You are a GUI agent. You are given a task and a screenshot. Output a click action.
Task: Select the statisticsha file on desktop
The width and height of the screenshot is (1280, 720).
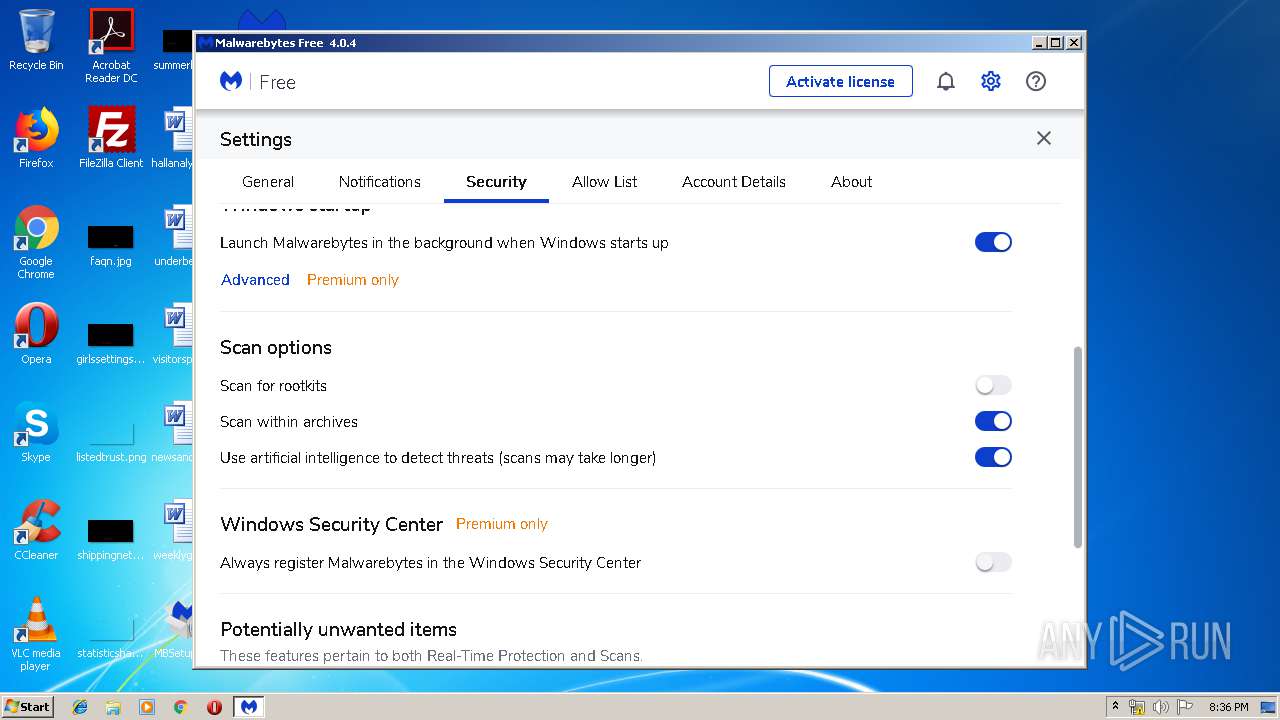click(x=111, y=635)
